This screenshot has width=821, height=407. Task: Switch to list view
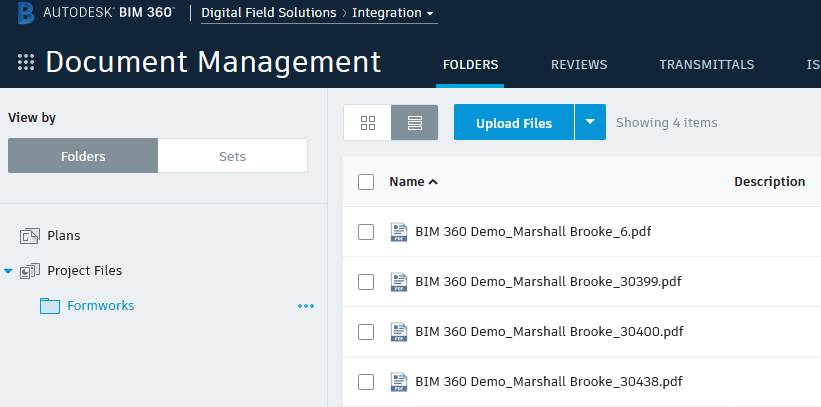click(415, 123)
